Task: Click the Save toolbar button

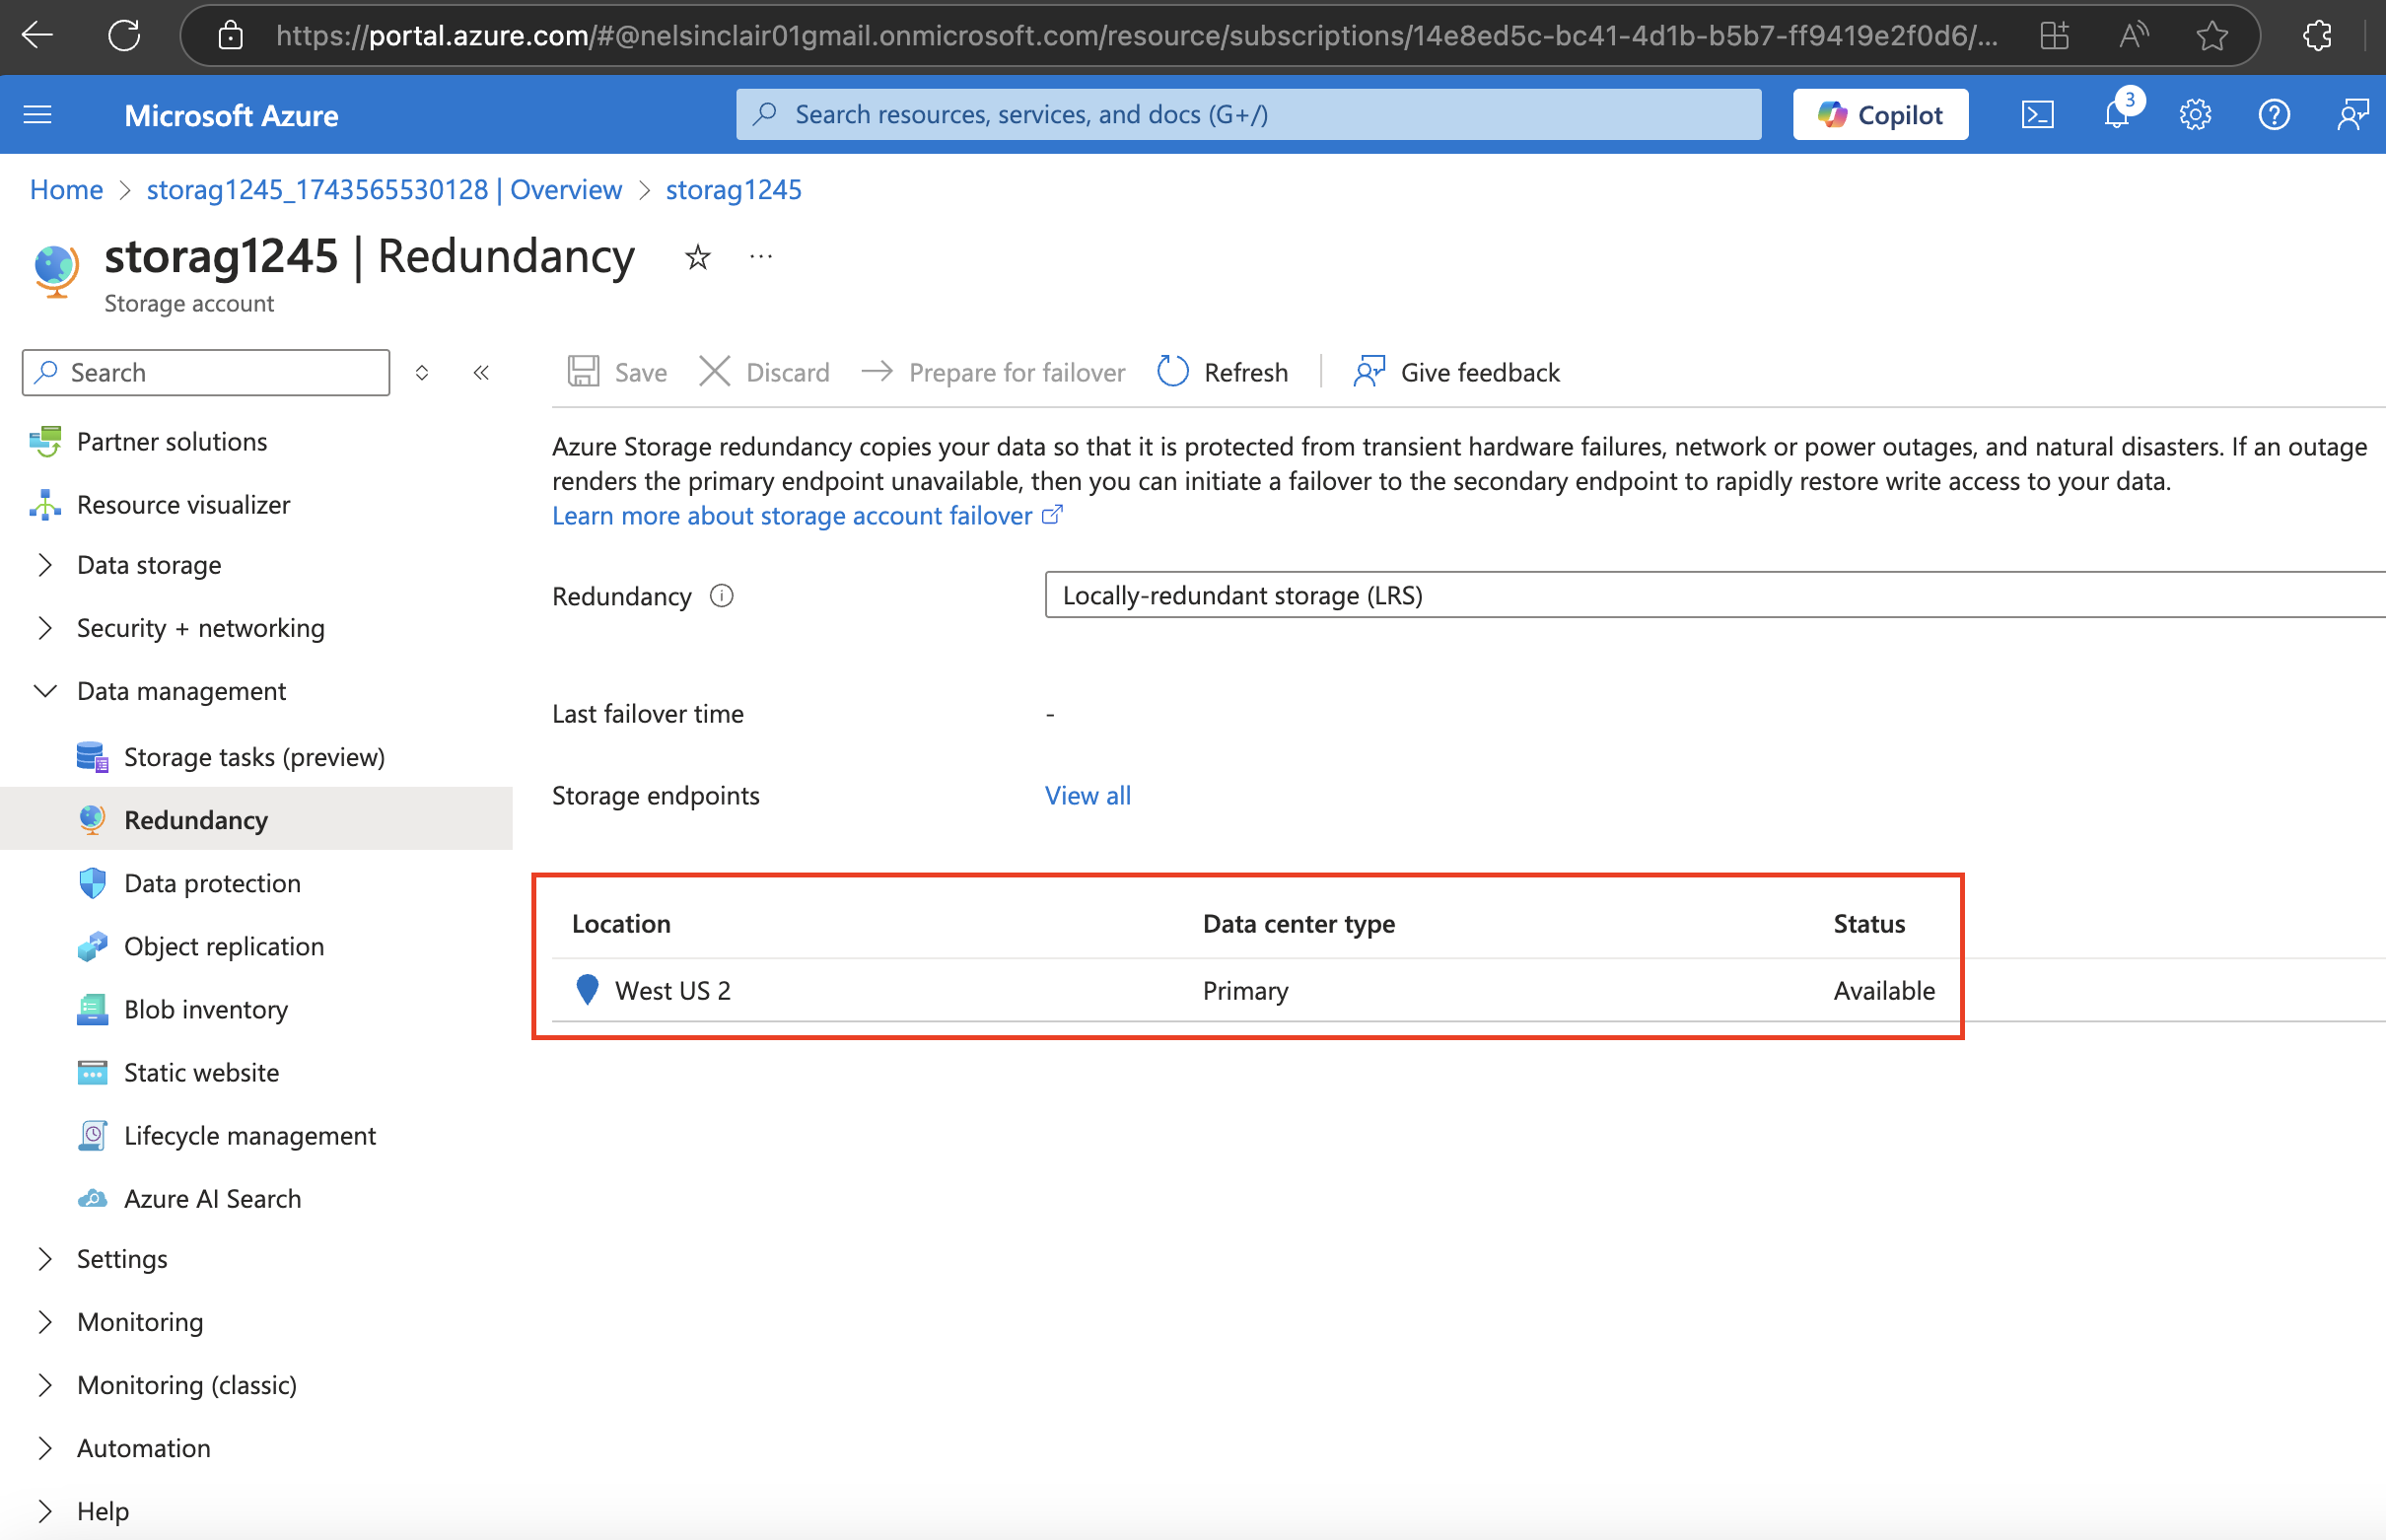Action: point(618,372)
